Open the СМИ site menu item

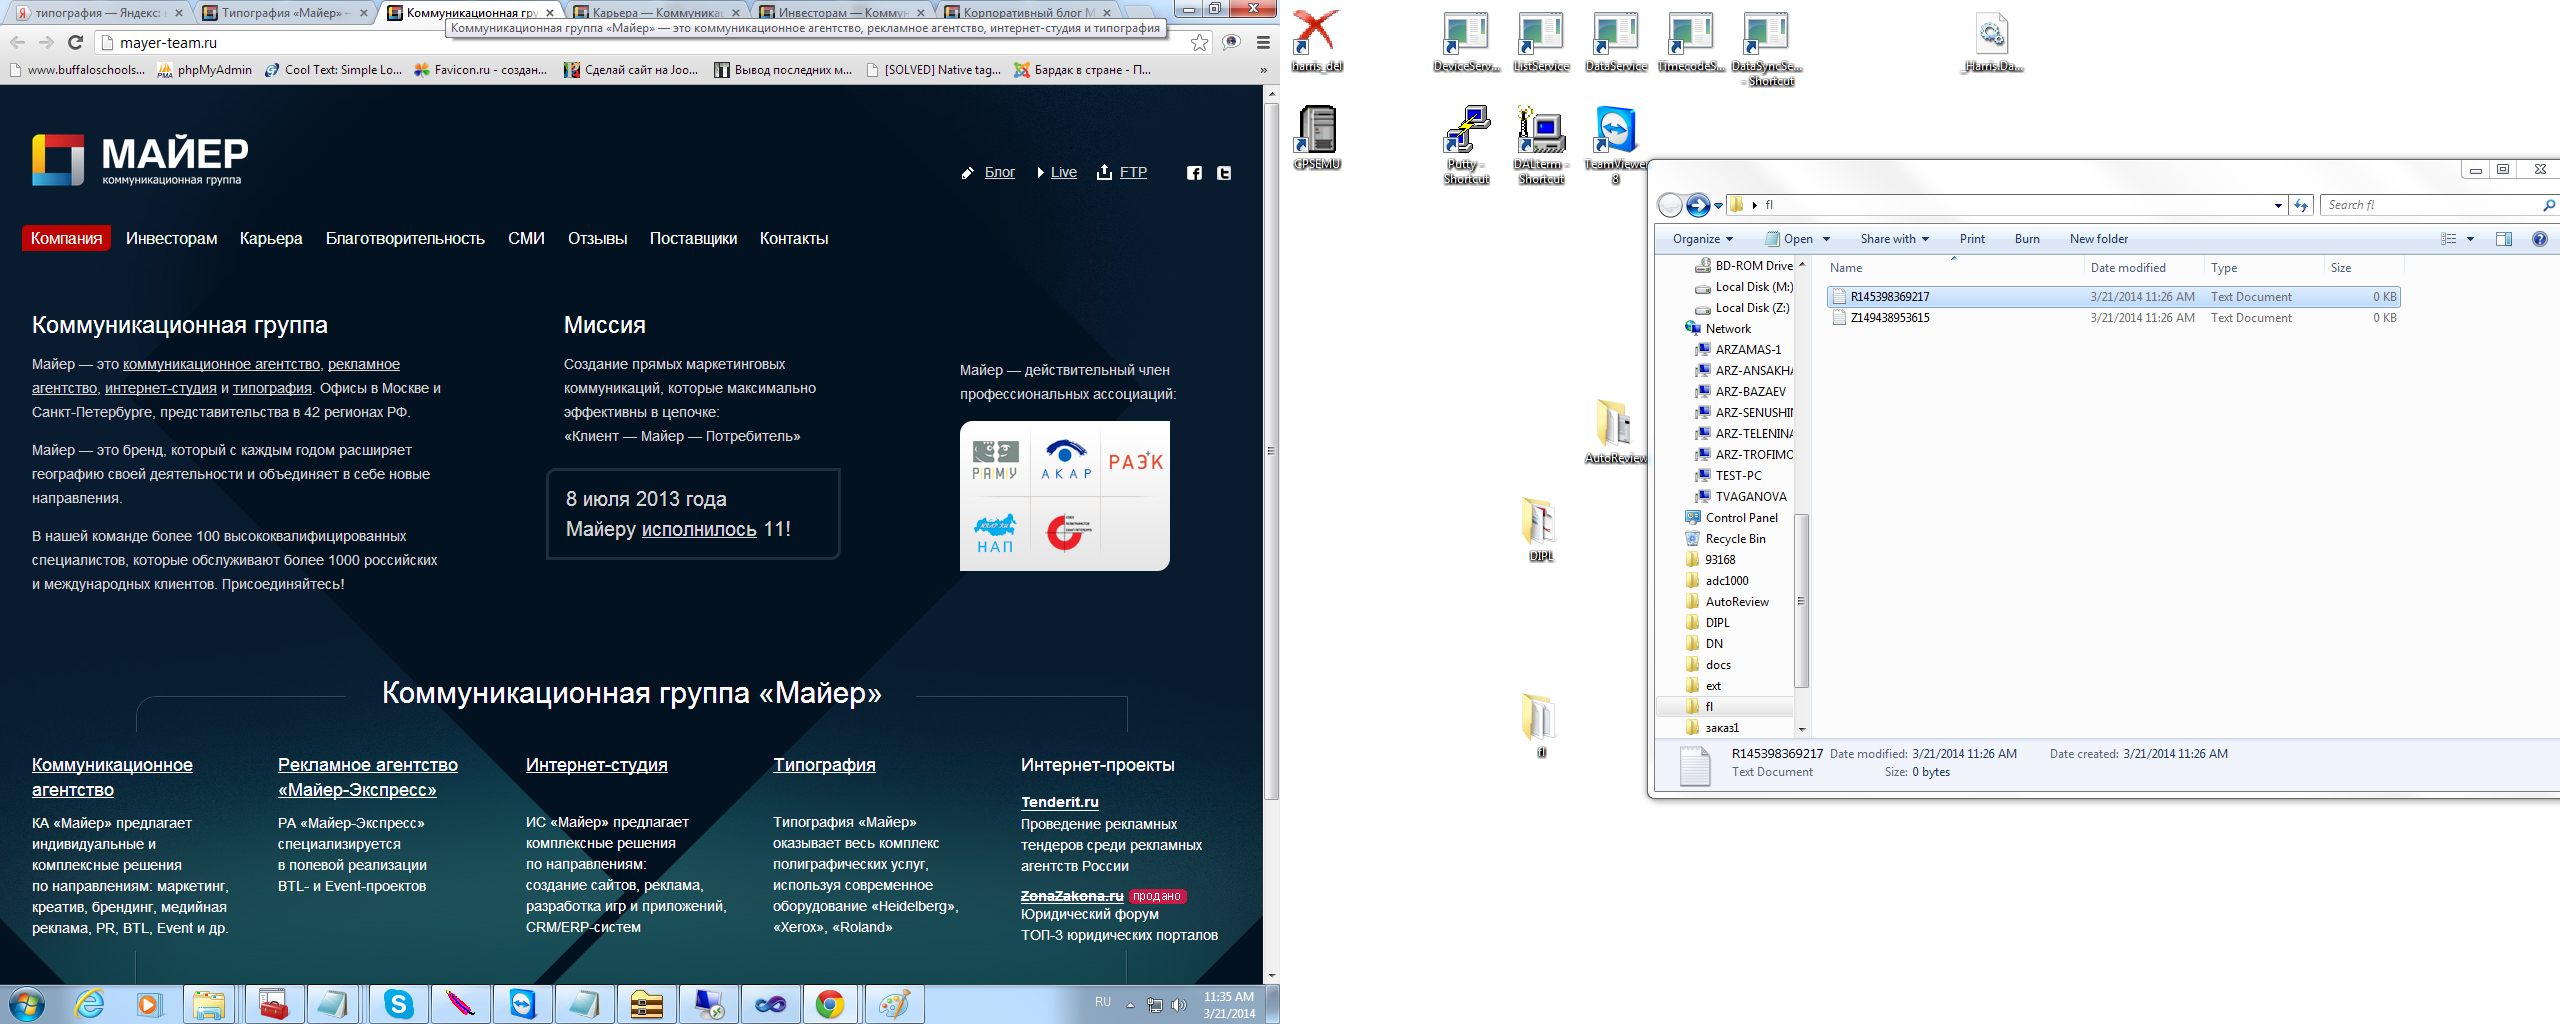[526, 238]
